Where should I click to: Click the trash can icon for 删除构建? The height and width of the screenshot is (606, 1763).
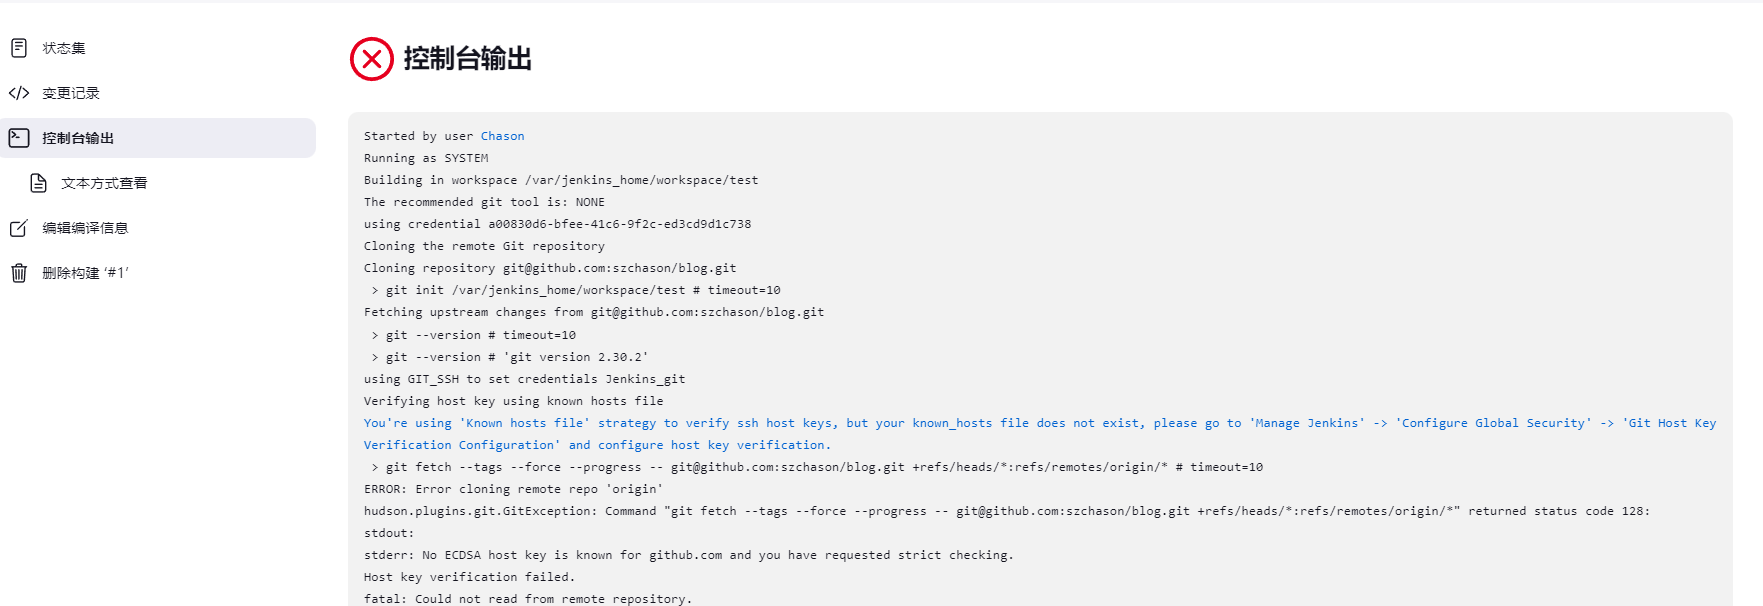click(x=19, y=273)
